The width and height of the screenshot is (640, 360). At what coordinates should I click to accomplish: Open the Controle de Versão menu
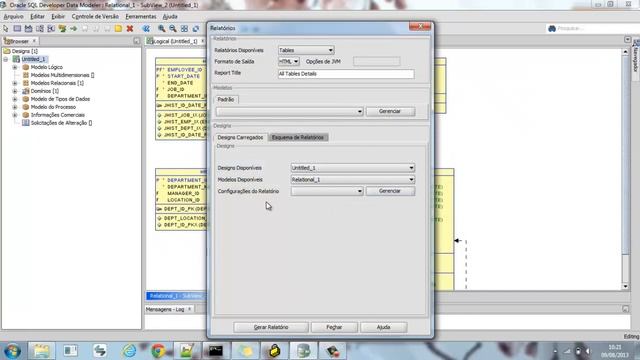pyautogui.click(x=95, y=16)
